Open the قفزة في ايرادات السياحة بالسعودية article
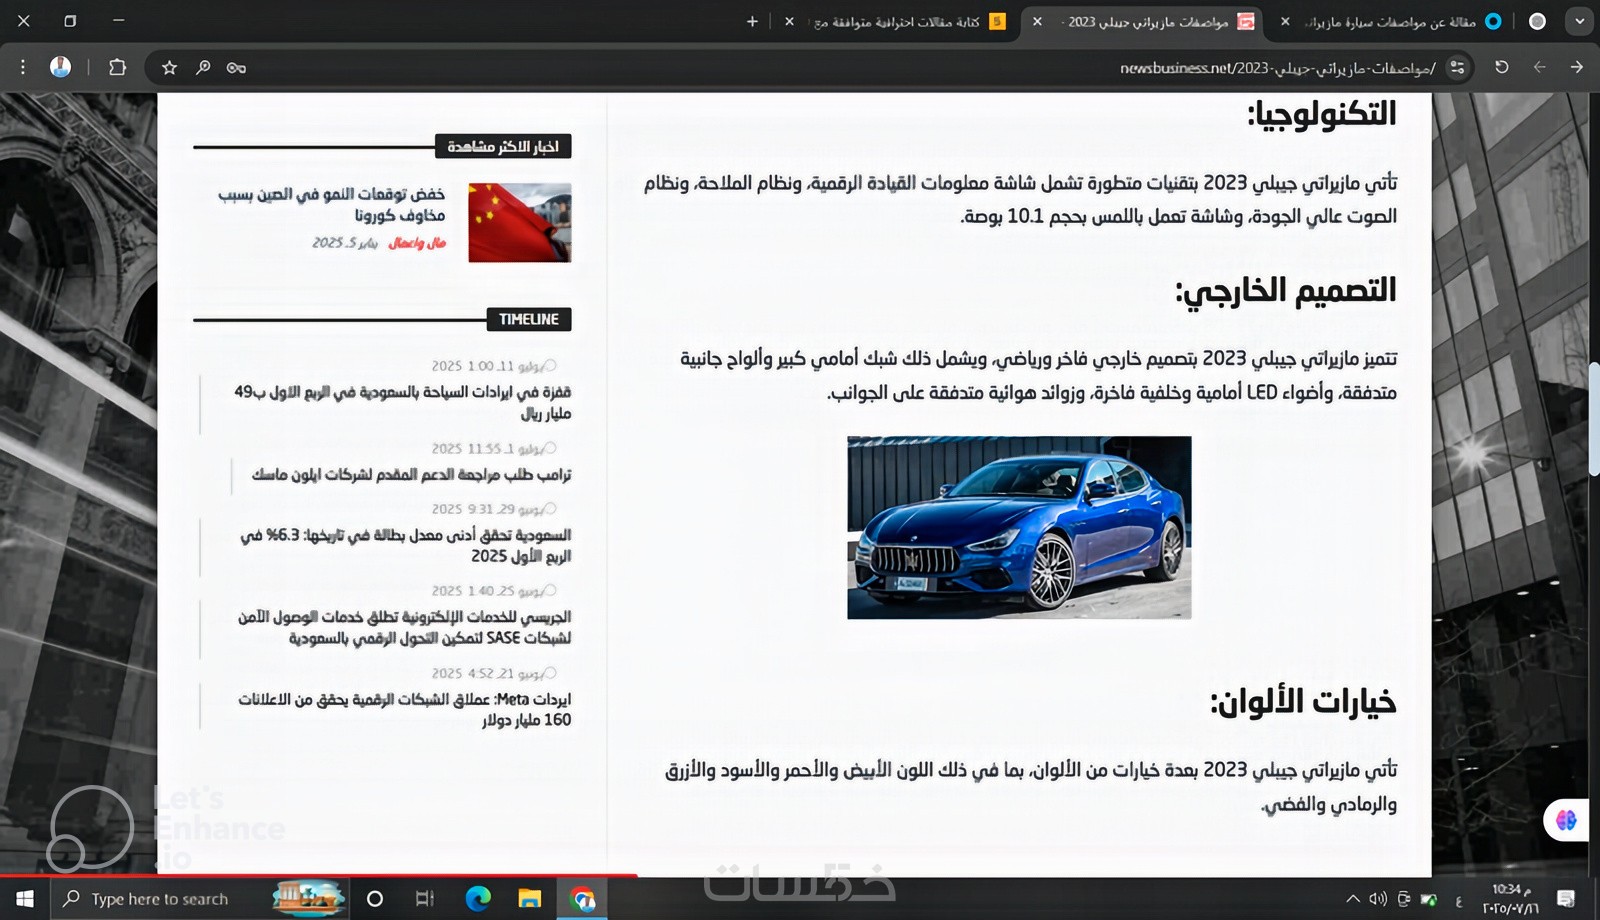1600x920 pixels. pyautogui.click(x=402, y=402)
